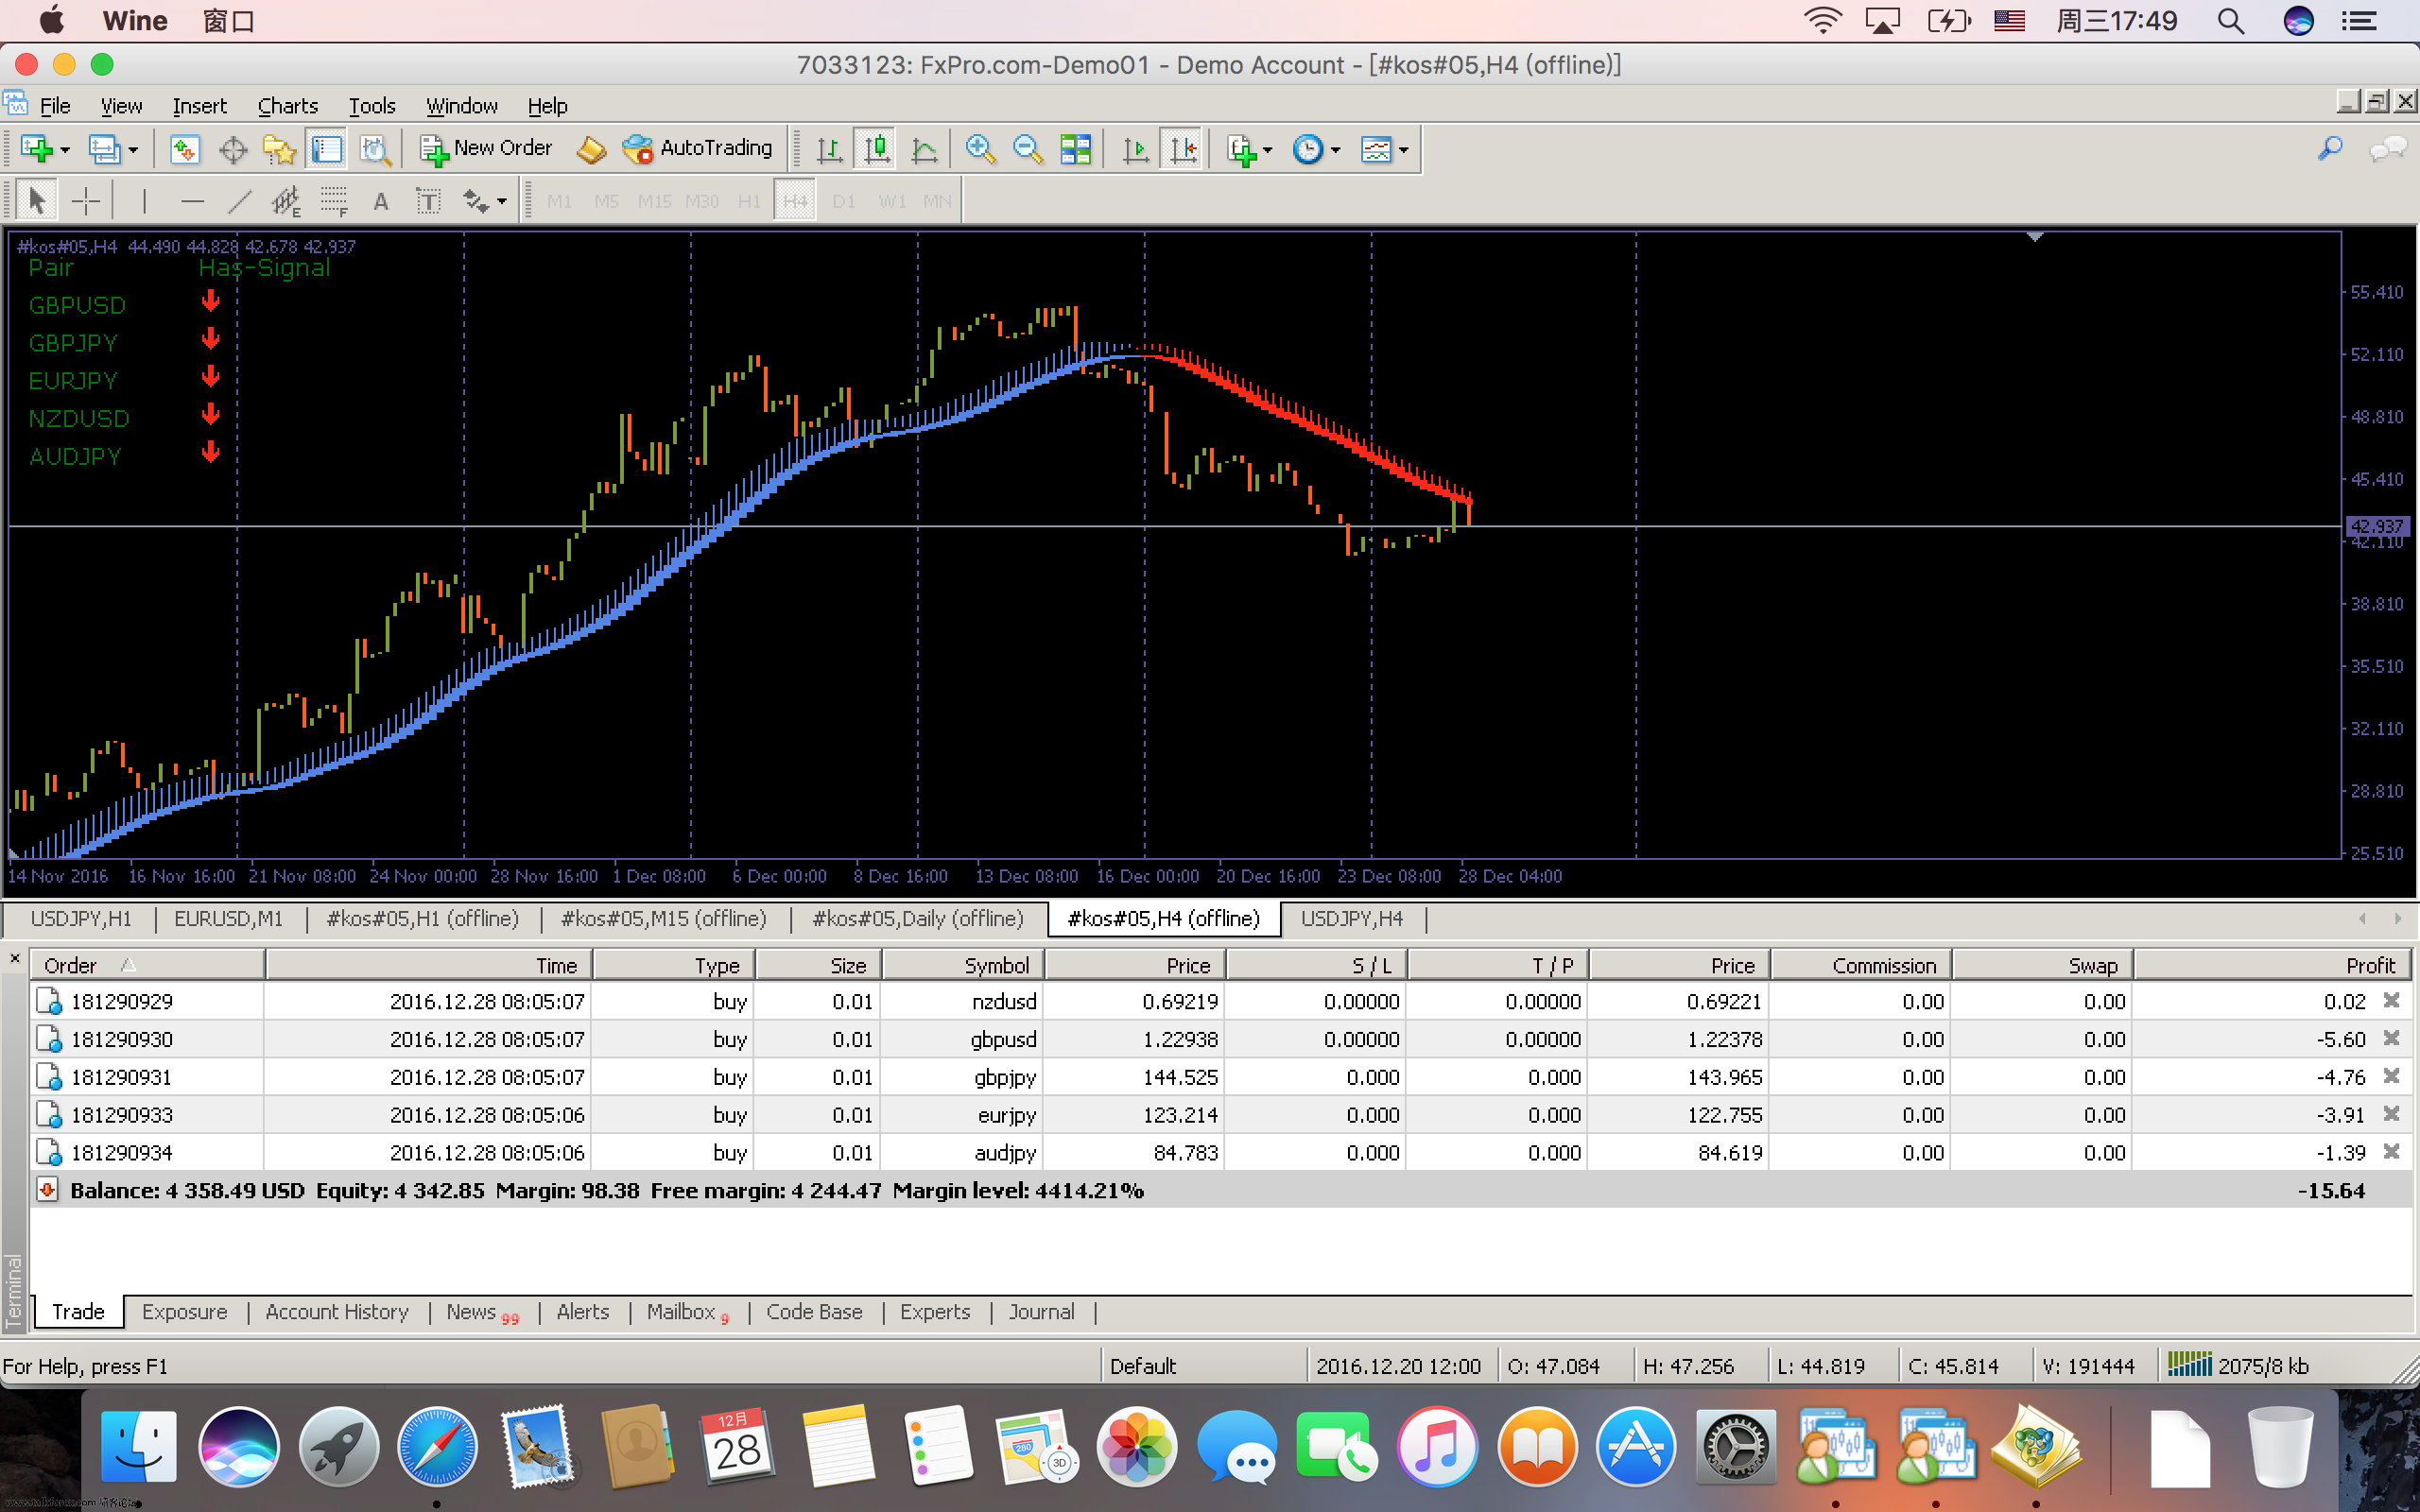Toggle AutoTrading on or off

pos(697,149)
